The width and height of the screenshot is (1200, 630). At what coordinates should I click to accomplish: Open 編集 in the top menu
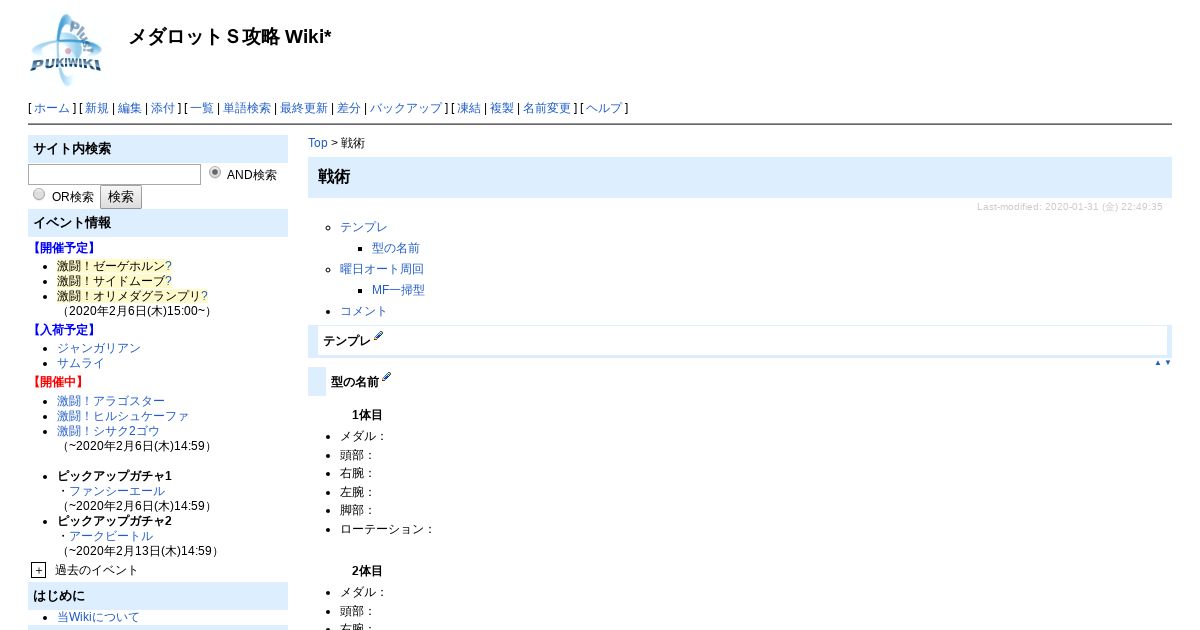(x=129, y=108)
